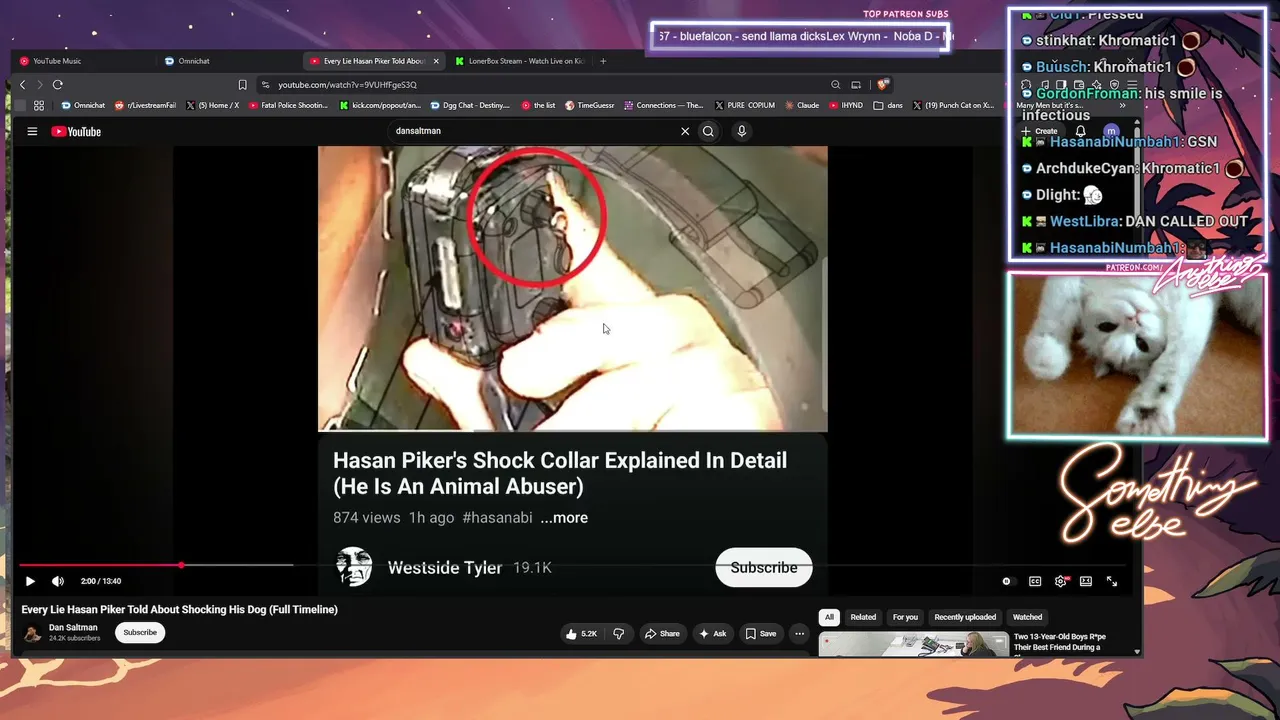
Task: Like the video with 5.2K likes
Action: pos(582,633)
